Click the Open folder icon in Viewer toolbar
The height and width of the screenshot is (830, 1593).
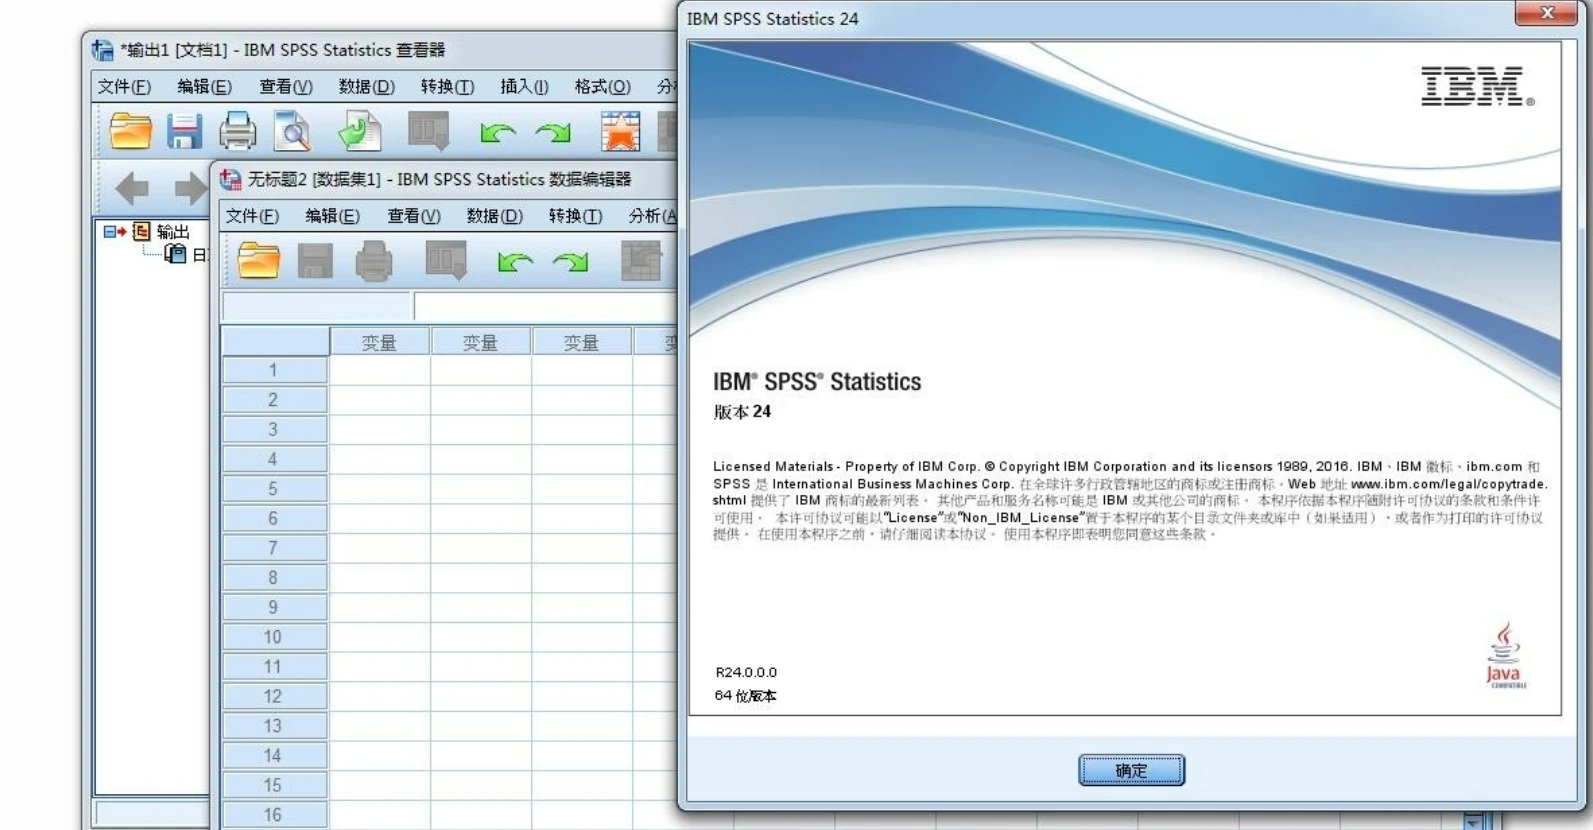tap(130, 131)
